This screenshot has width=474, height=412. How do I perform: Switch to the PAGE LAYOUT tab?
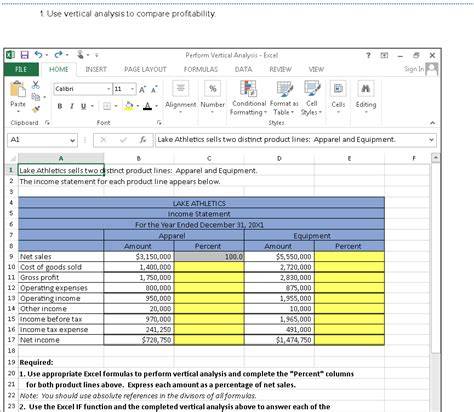coord(145,69)
